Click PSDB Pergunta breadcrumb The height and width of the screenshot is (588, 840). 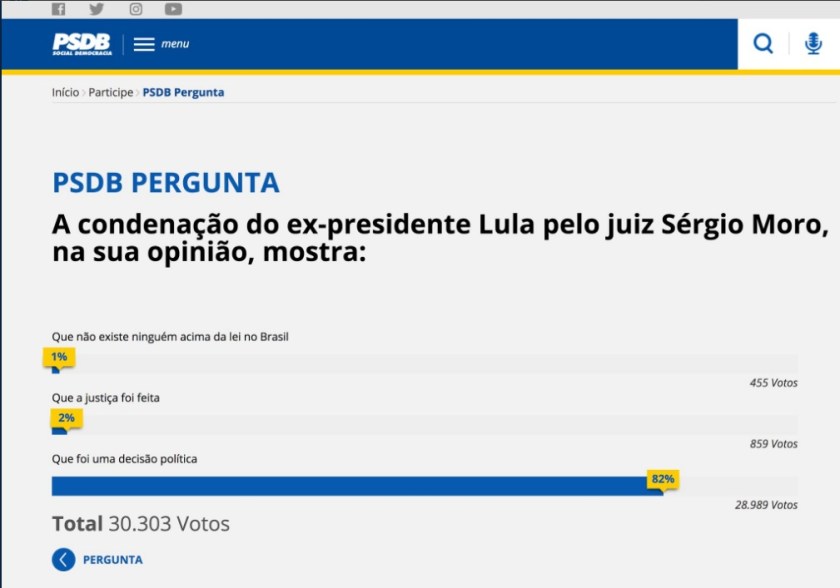pos(183,92)
